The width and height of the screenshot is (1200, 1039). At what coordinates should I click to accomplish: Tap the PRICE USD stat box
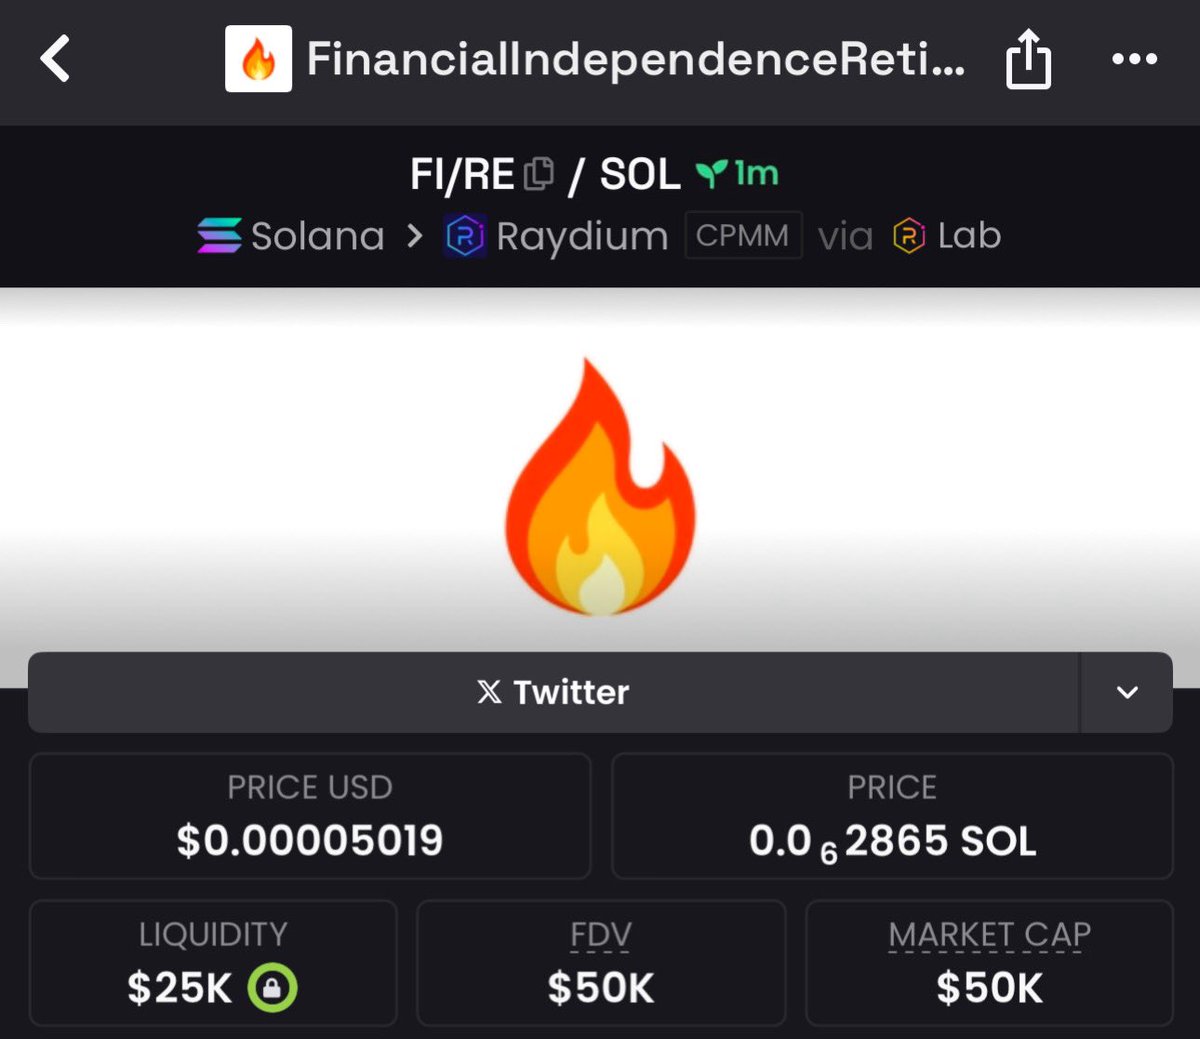[x=310, y=816]
